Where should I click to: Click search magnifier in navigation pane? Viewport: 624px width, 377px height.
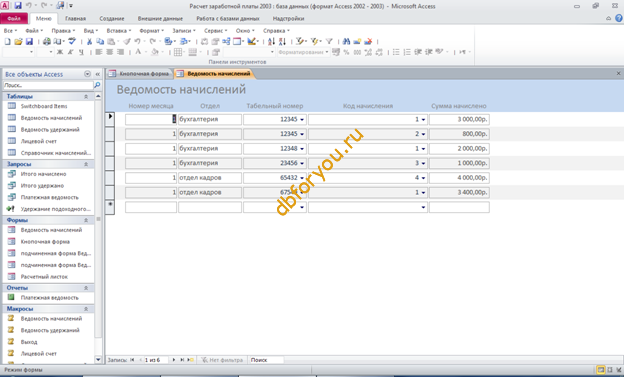[97, 85]
